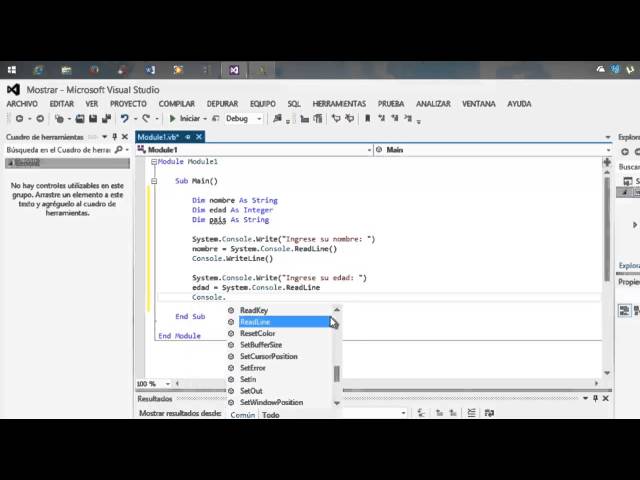Switch IntelliSense to the Común tab
This screenshot has width=640, height=480.
242,415
